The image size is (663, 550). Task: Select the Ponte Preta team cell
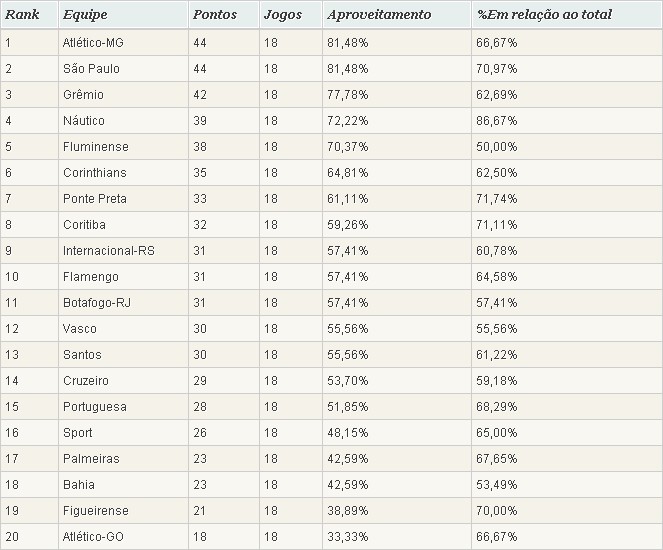tap(94, 199)
